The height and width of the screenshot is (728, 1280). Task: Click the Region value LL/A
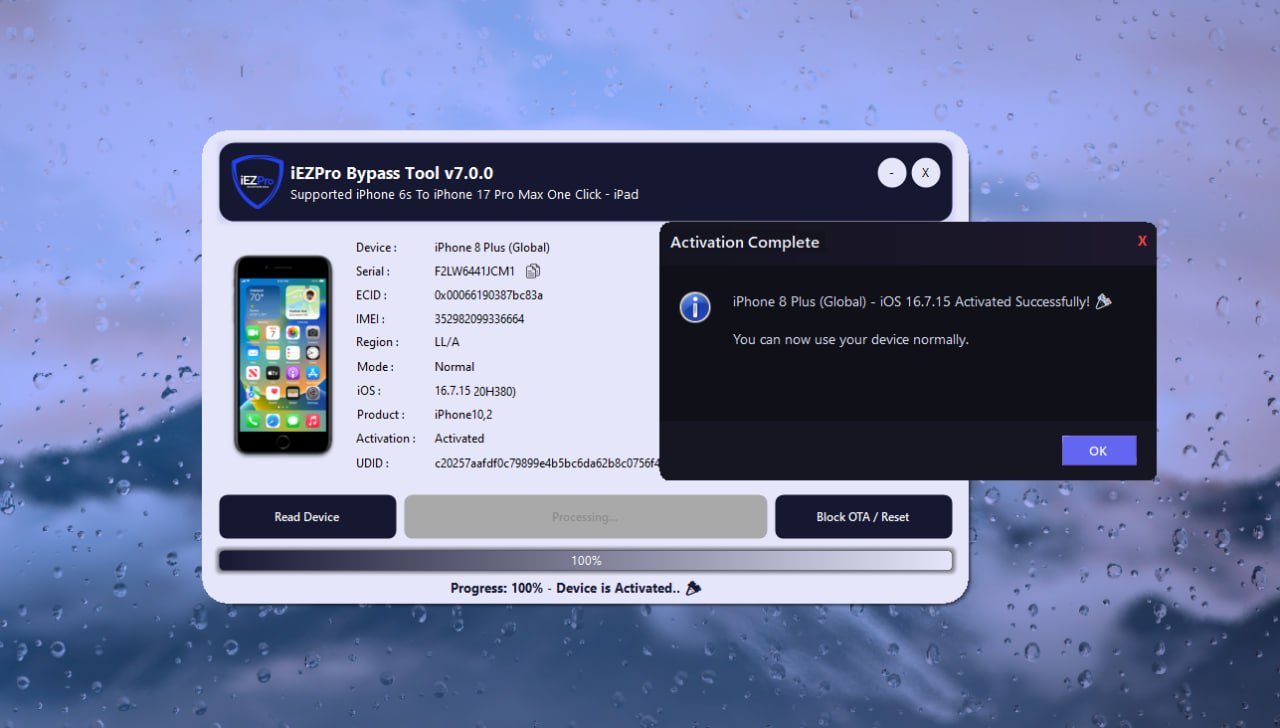click(447, 342)
